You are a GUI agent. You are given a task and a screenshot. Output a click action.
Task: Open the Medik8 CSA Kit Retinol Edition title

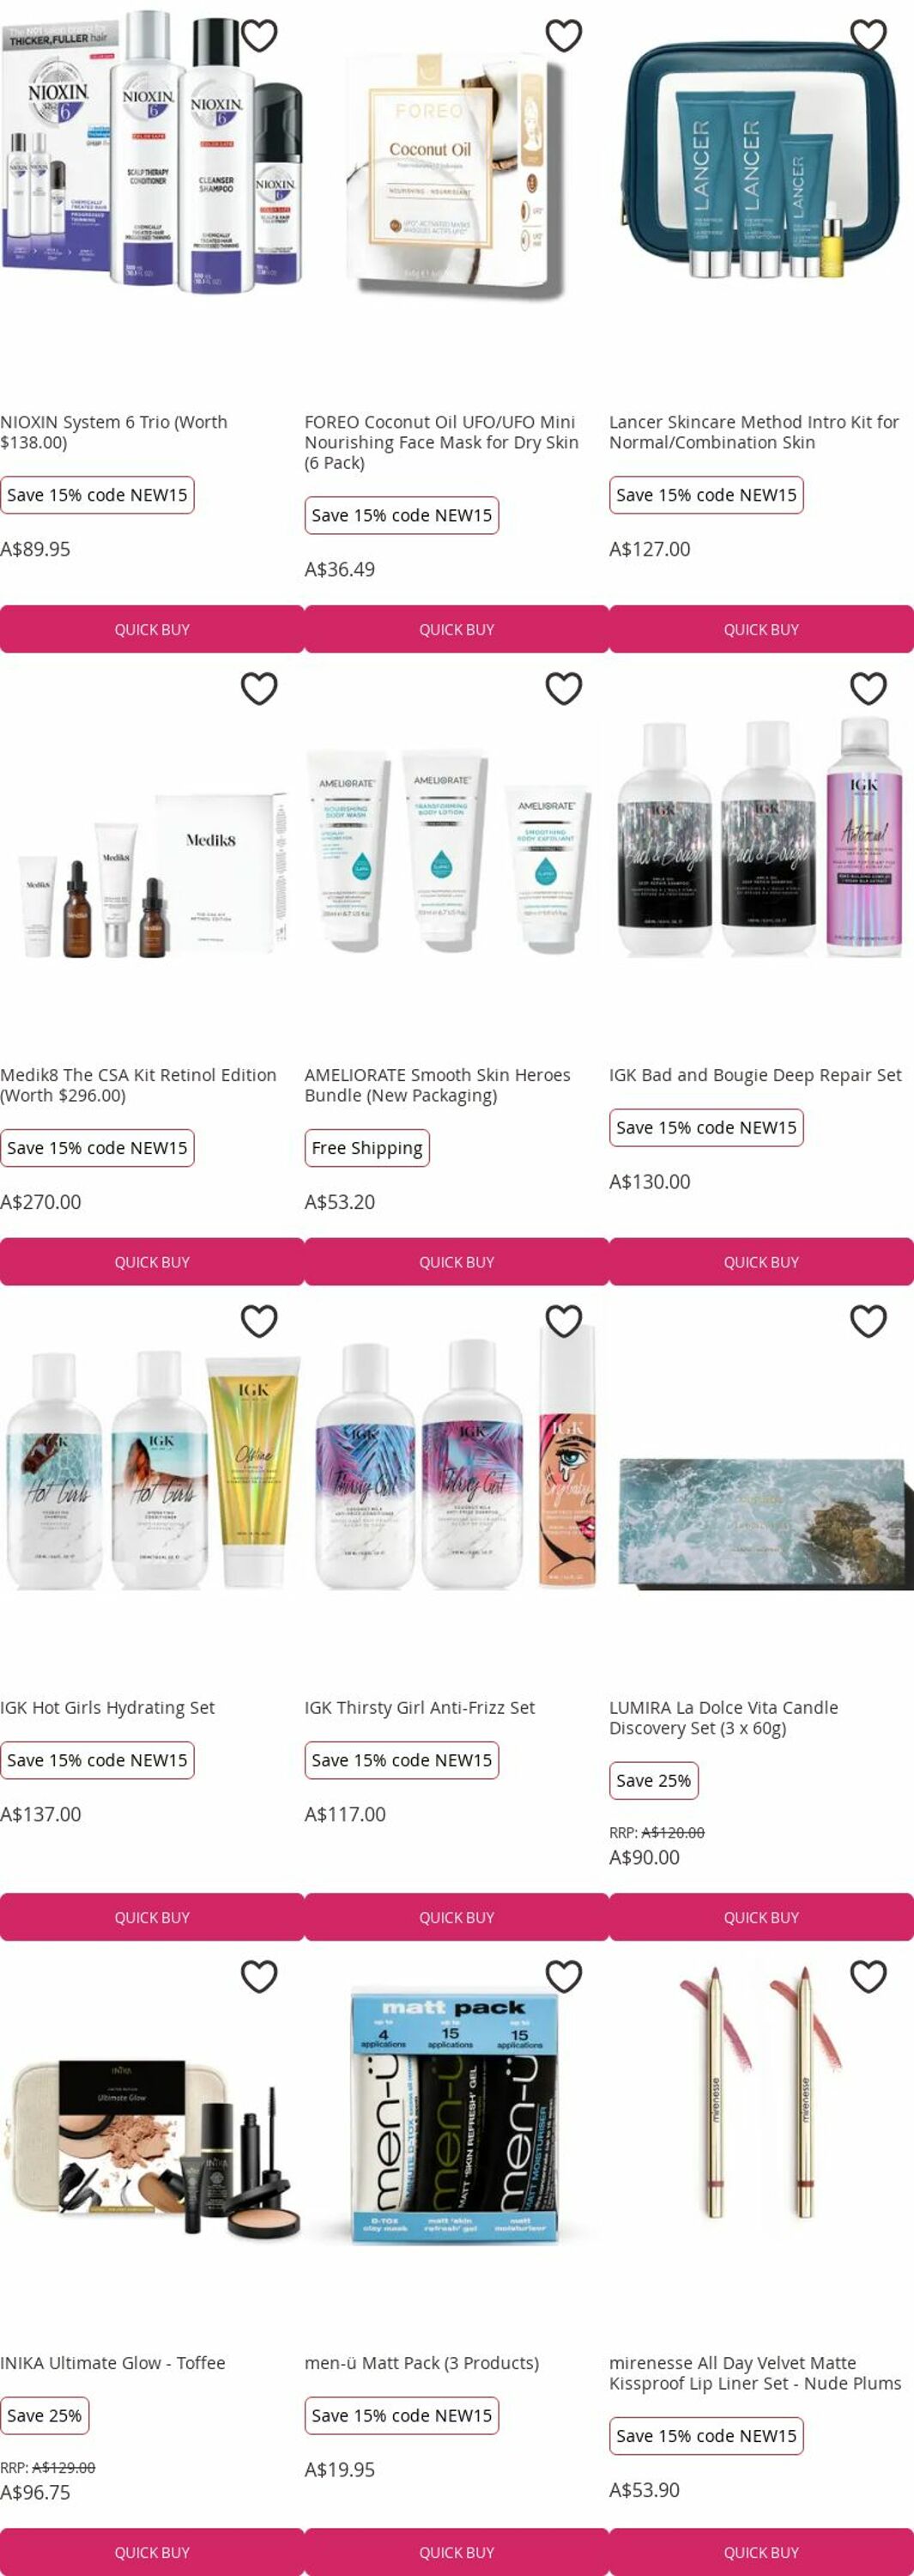click(138, 1085)
